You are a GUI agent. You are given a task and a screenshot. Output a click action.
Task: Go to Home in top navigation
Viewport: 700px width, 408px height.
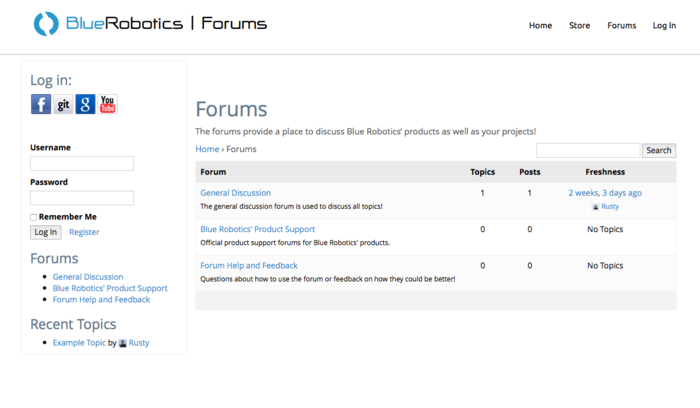[540, 26]
